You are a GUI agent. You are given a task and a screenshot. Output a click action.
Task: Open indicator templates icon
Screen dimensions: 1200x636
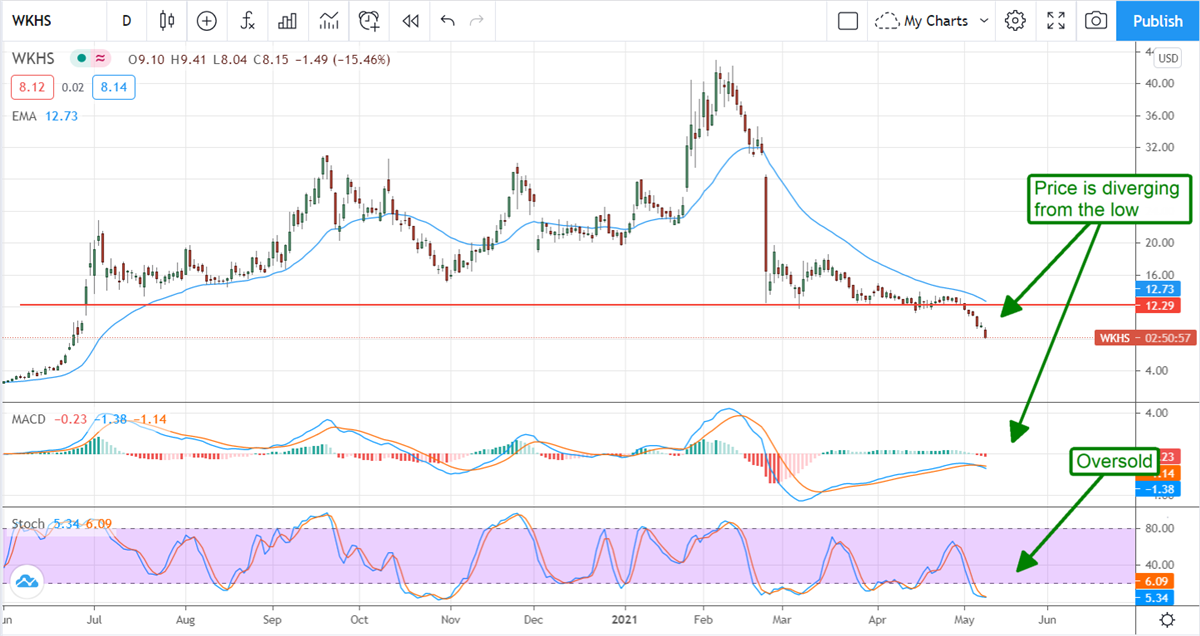[329, 20]
